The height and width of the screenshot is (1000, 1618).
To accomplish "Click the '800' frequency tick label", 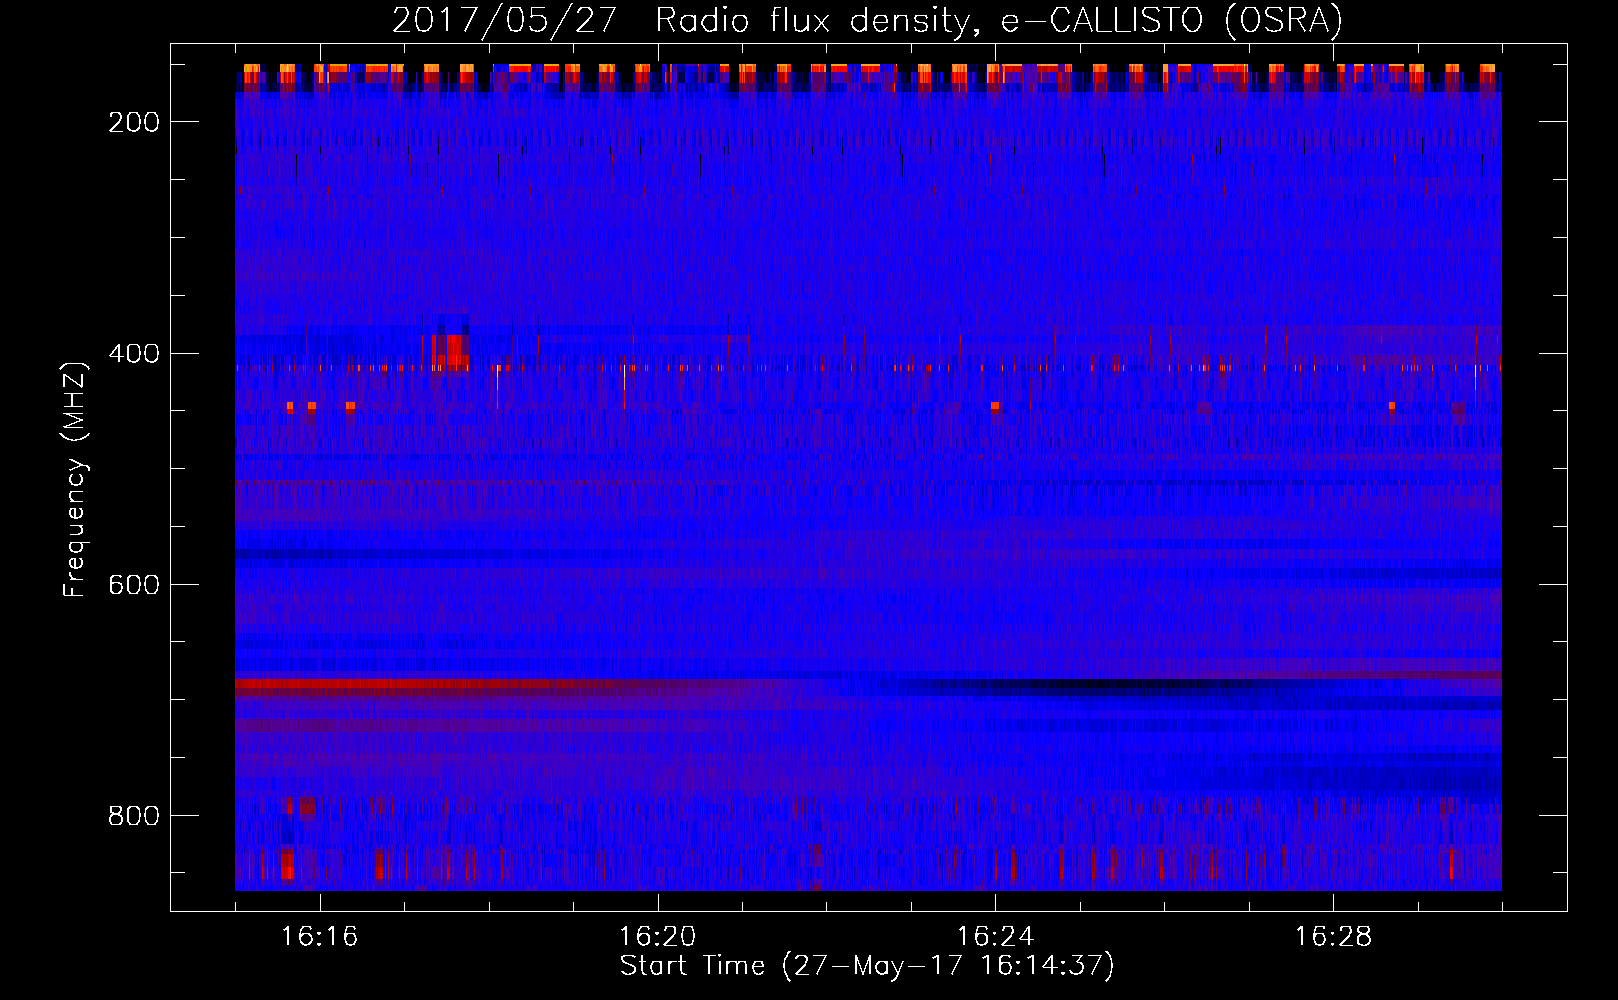I will (134, 816).
